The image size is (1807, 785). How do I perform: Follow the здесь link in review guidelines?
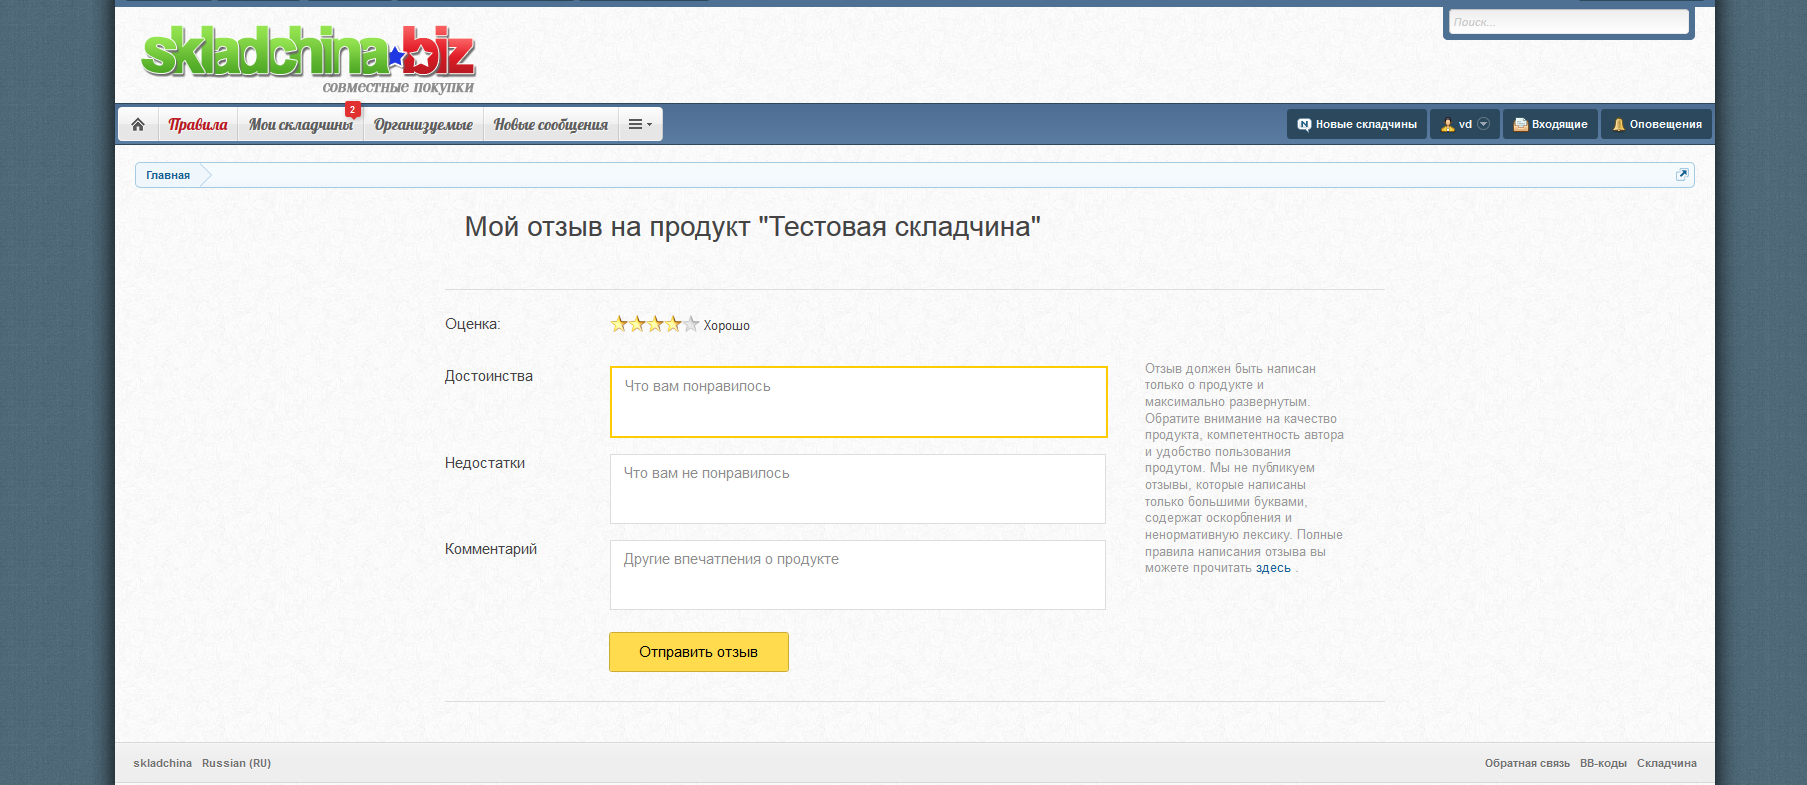click(x=1273, y=568)
